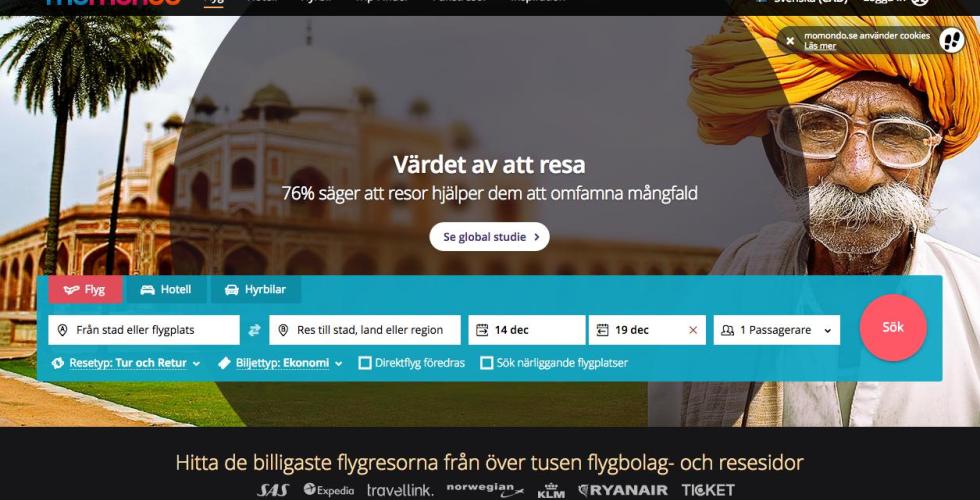Follow the Läs mer cookie link
The height and width of the screenshot is (500, 980).
819,46
